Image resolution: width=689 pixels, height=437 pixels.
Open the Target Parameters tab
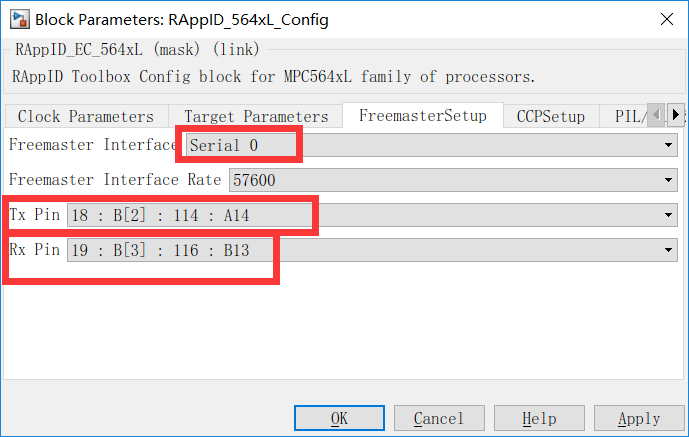(x=256, y=116)
